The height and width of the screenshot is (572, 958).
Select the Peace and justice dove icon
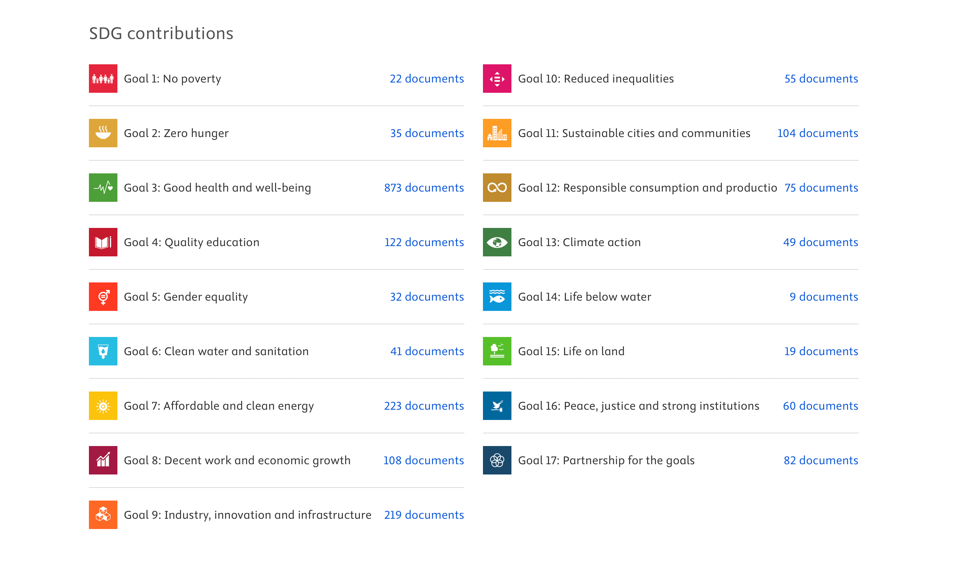[497, 406]
